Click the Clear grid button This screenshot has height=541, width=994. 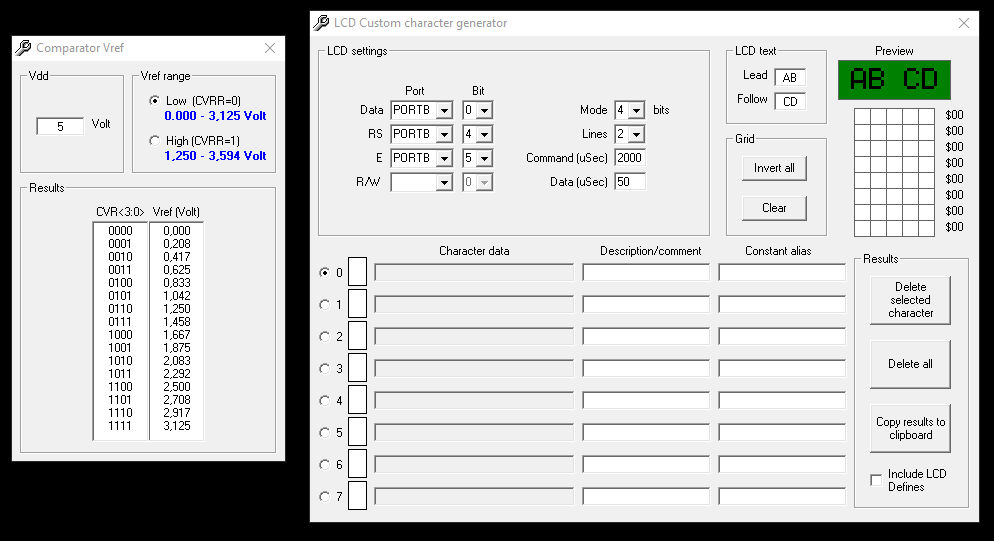tap(774, 208)
